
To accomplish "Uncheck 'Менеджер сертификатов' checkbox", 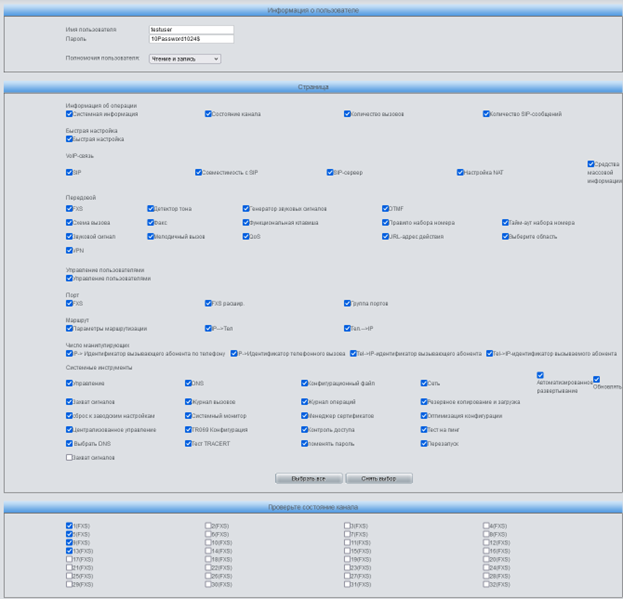I will (x=304, y=416).
